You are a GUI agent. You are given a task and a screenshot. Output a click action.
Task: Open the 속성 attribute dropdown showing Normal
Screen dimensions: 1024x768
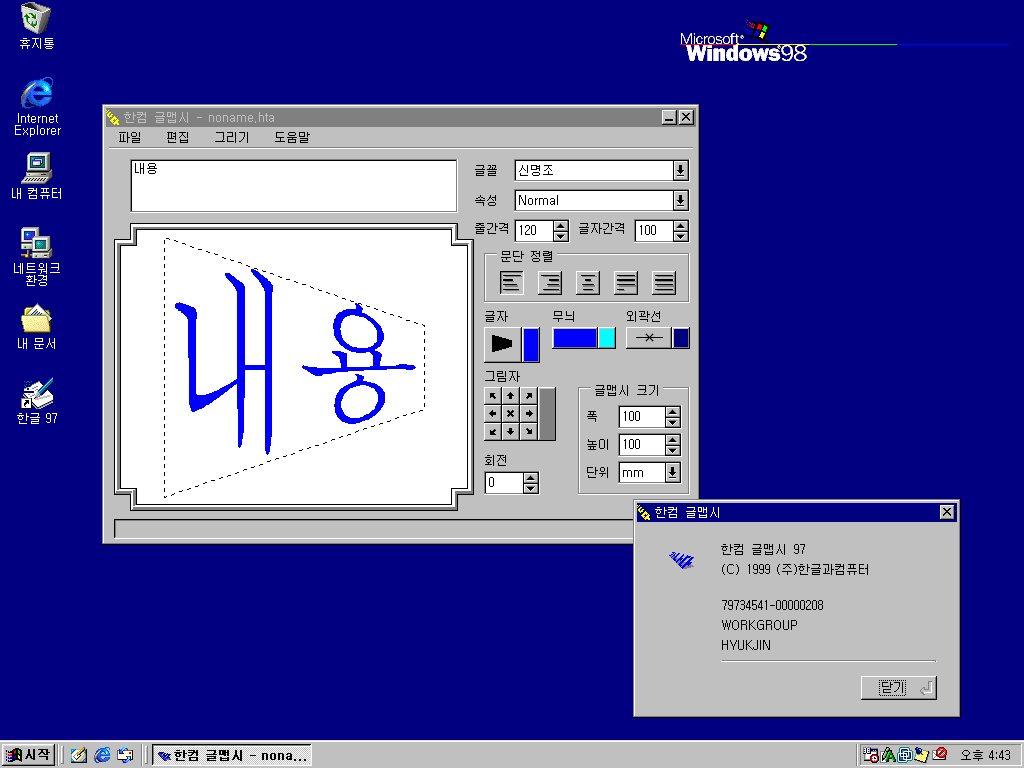point(680,200)
